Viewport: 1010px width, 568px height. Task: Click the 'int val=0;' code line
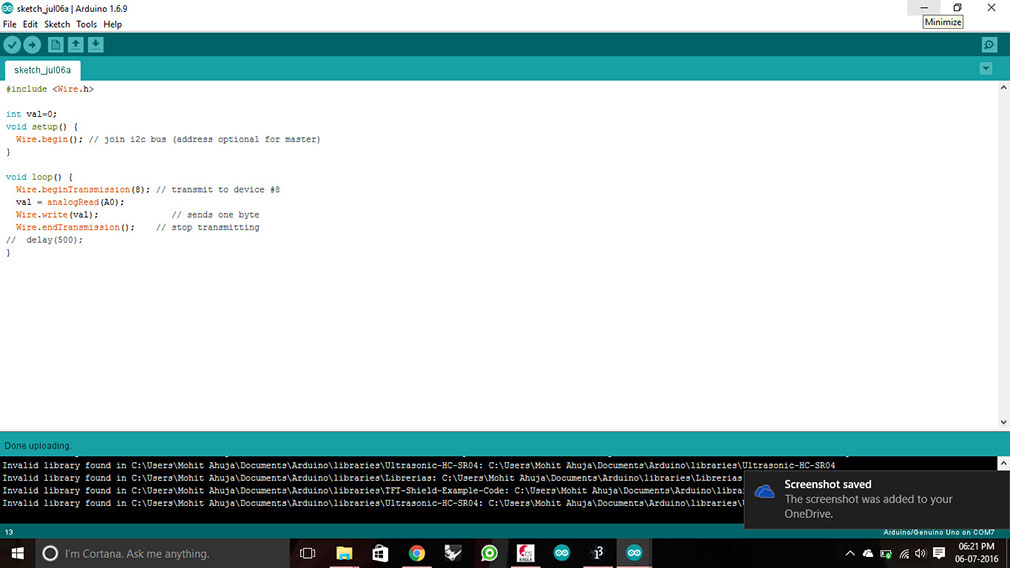(32, 114)
